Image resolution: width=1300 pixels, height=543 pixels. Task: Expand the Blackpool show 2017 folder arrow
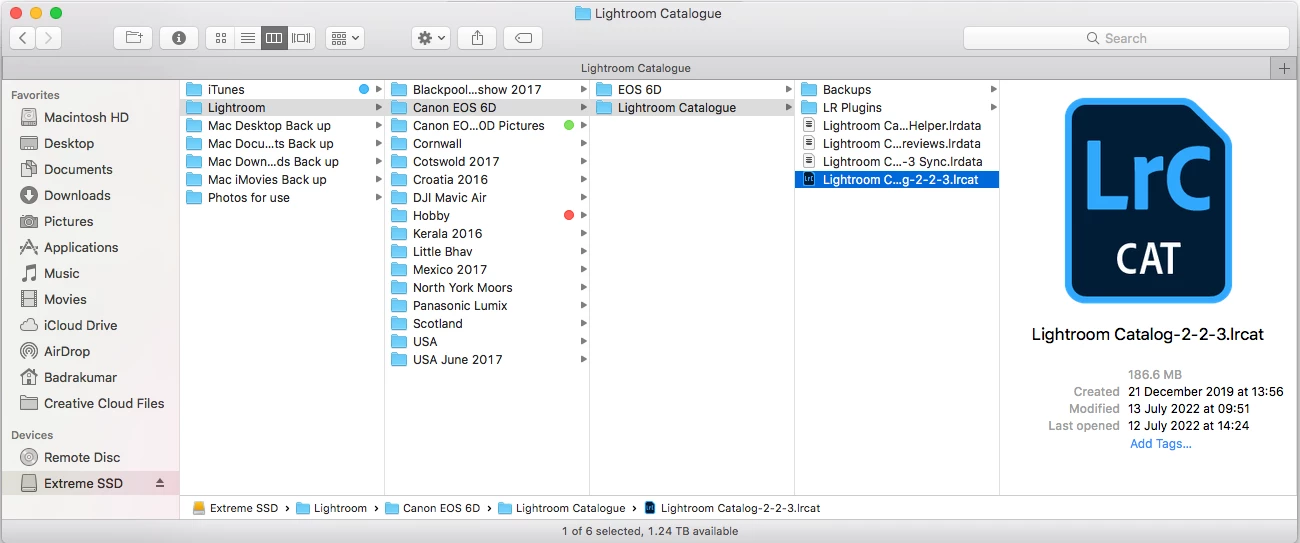click(583, 89)
